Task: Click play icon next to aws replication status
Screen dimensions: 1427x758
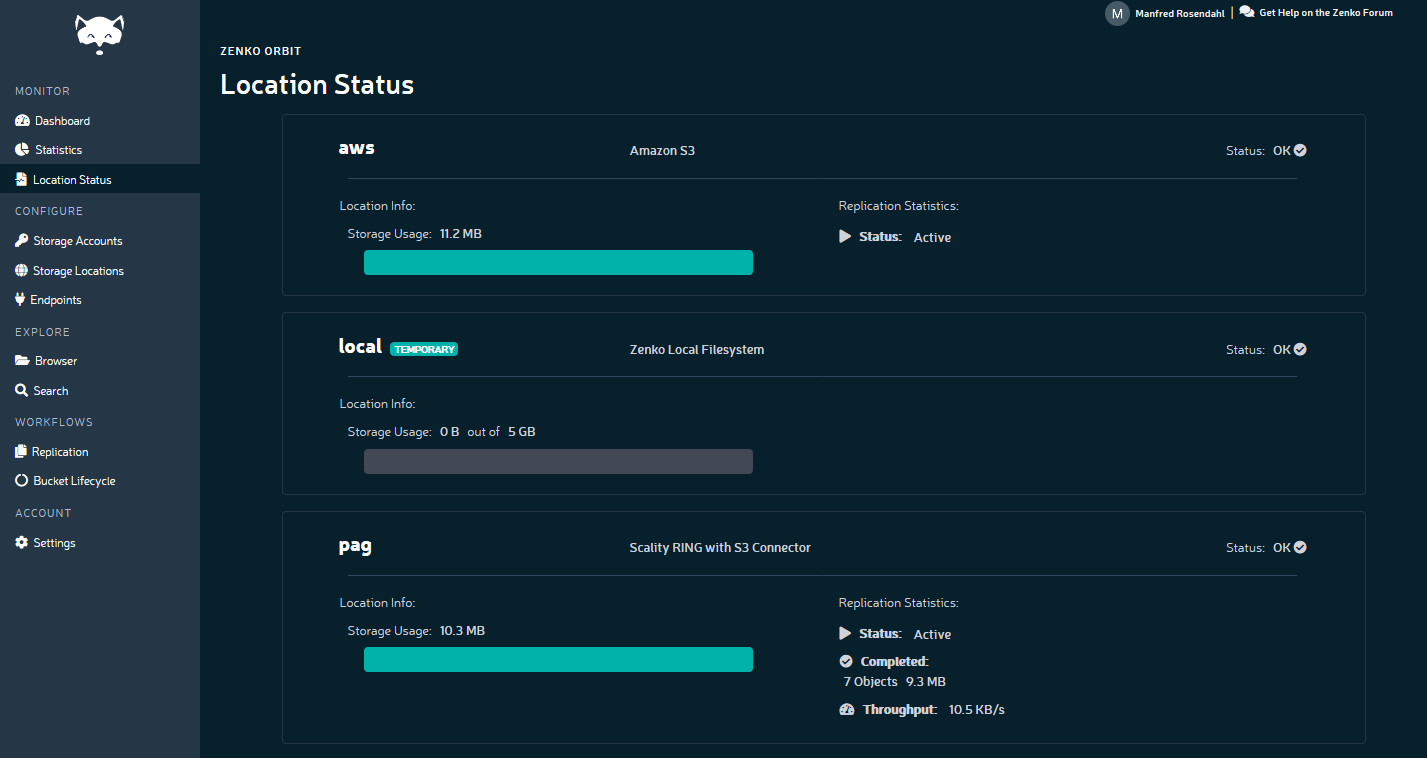Action: 845,237
